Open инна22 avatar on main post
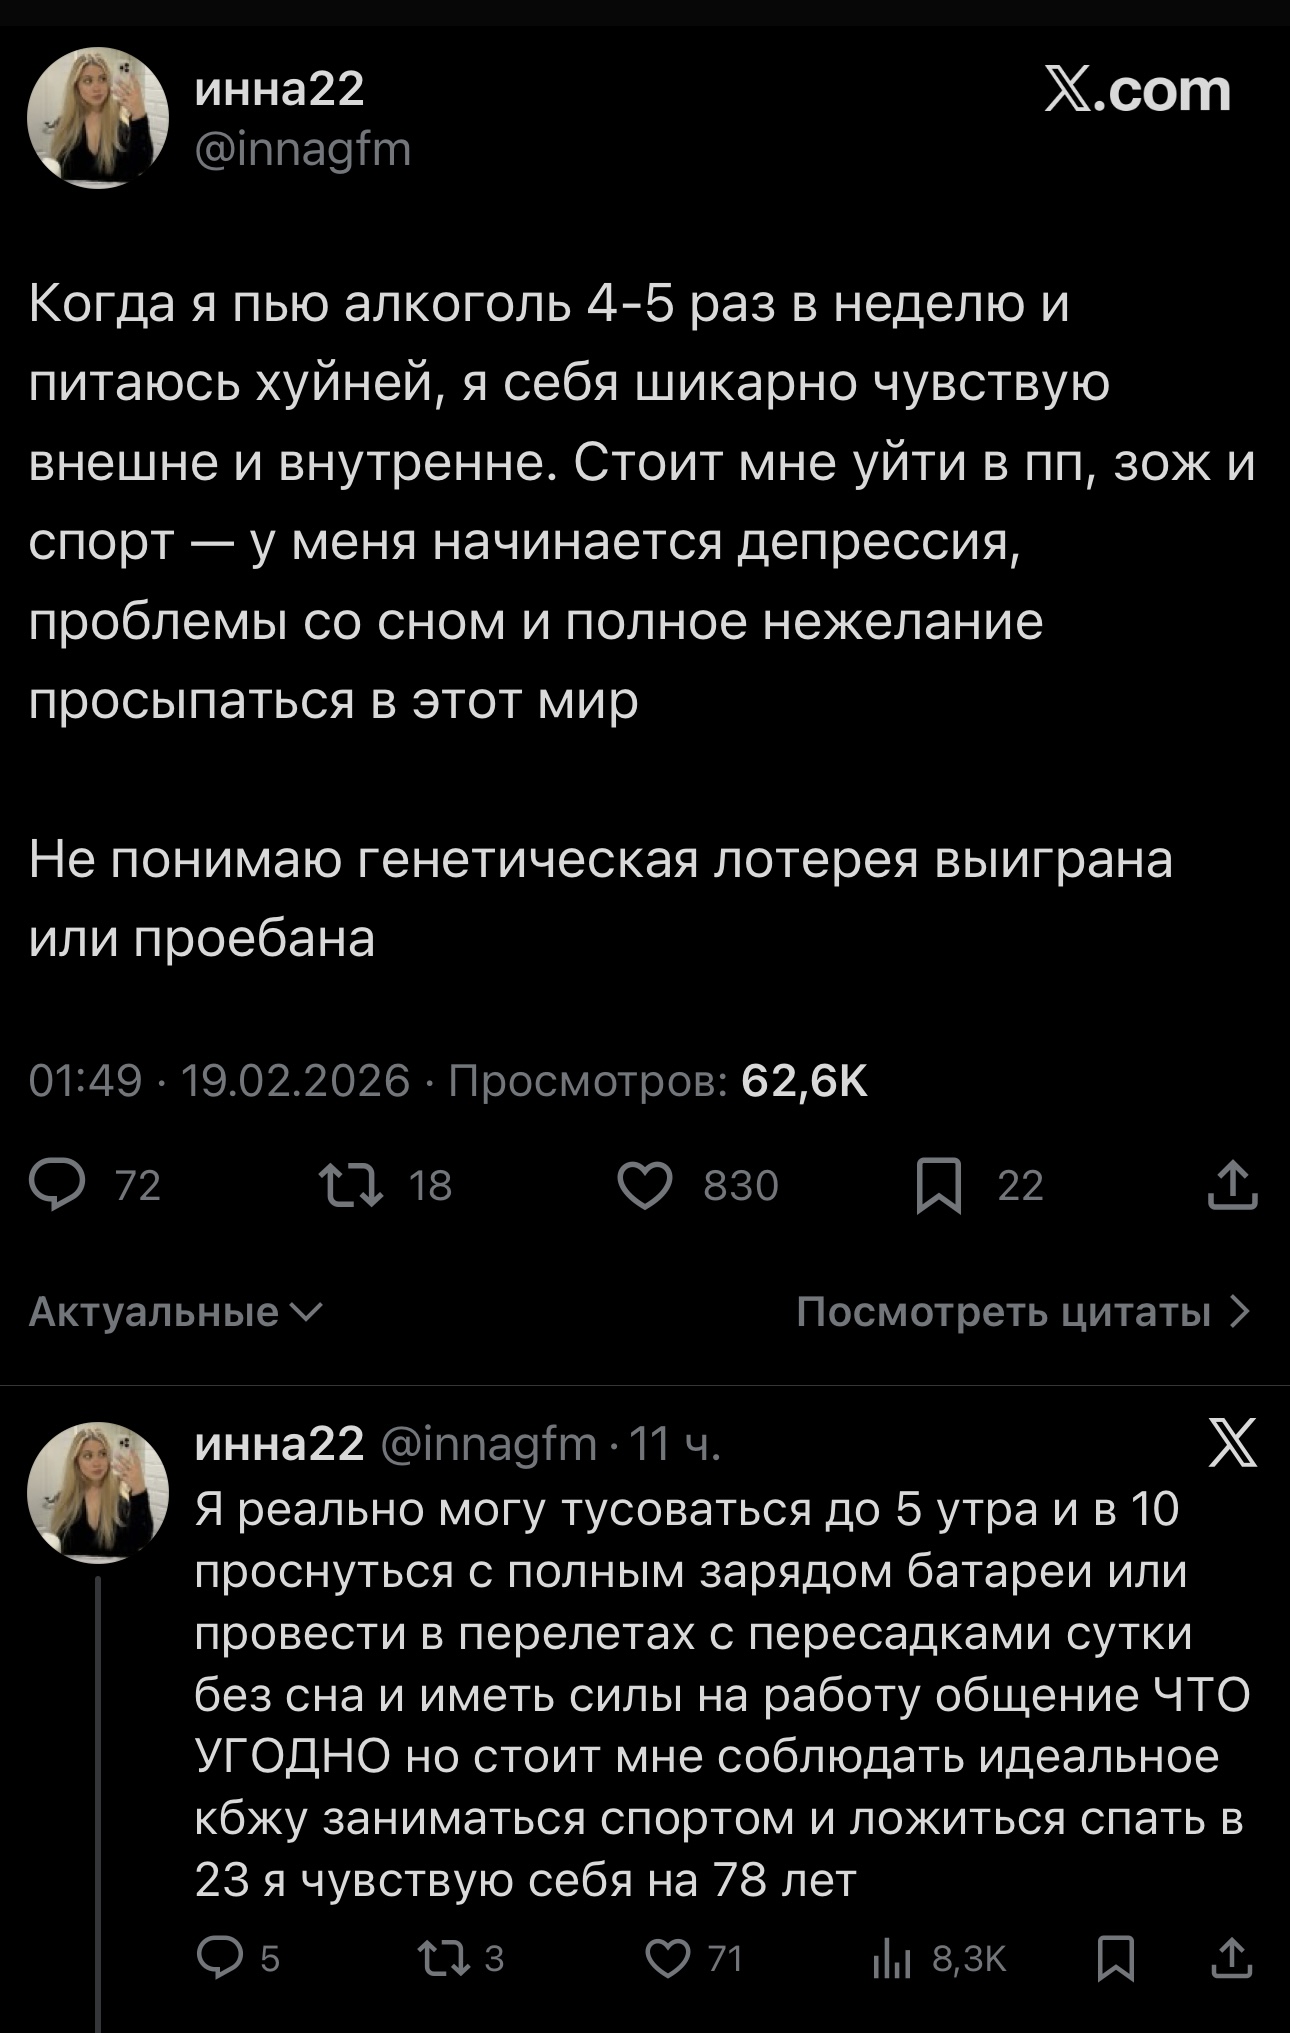Image resolution: width=1290 pixels, height=2033 pixels. (98, 118)
